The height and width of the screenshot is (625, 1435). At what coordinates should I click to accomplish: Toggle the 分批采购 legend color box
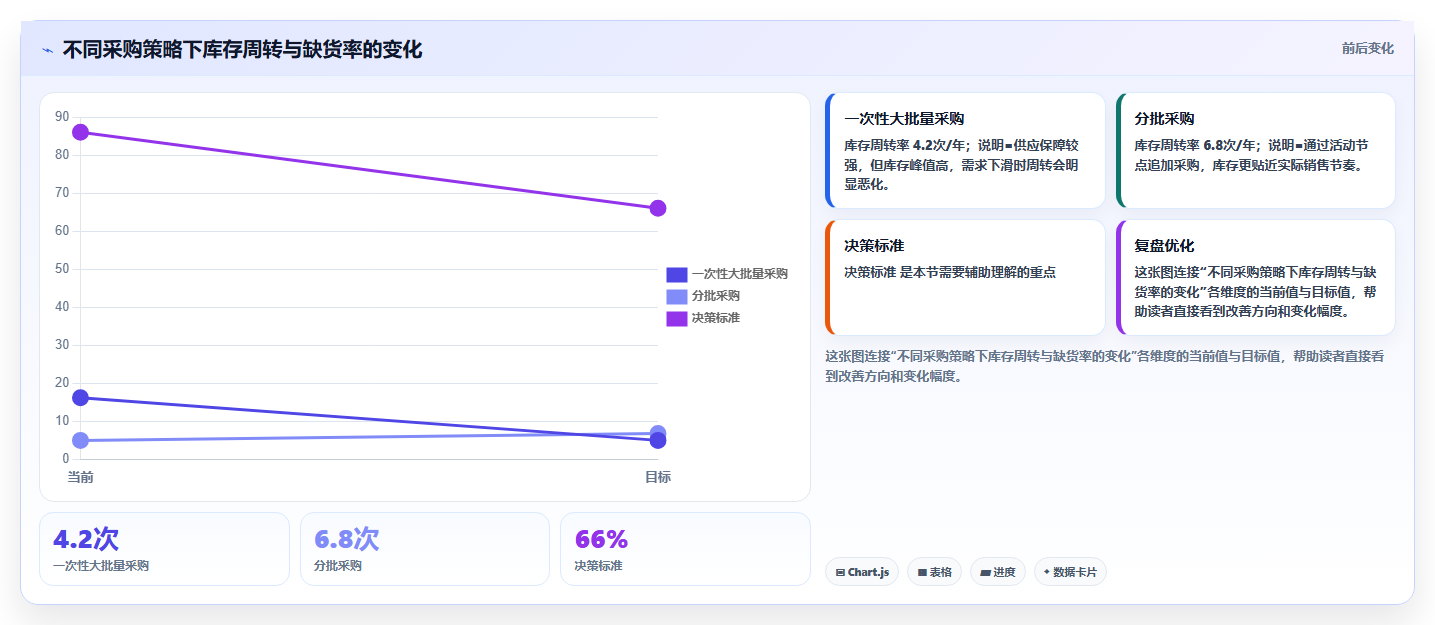pyautogui.click(x=677, y=296)
